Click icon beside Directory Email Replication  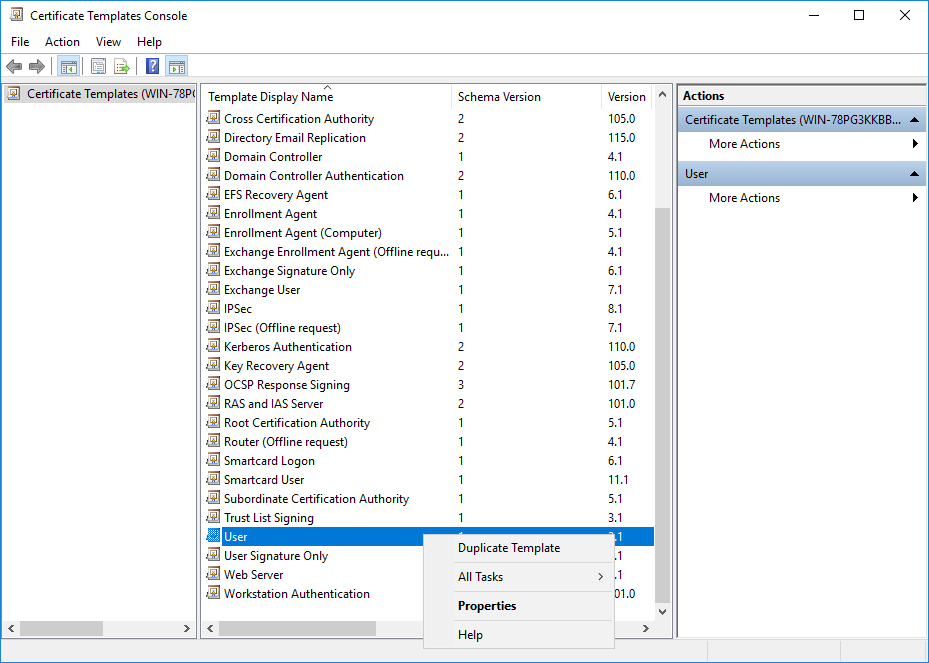tap(213, 137)
